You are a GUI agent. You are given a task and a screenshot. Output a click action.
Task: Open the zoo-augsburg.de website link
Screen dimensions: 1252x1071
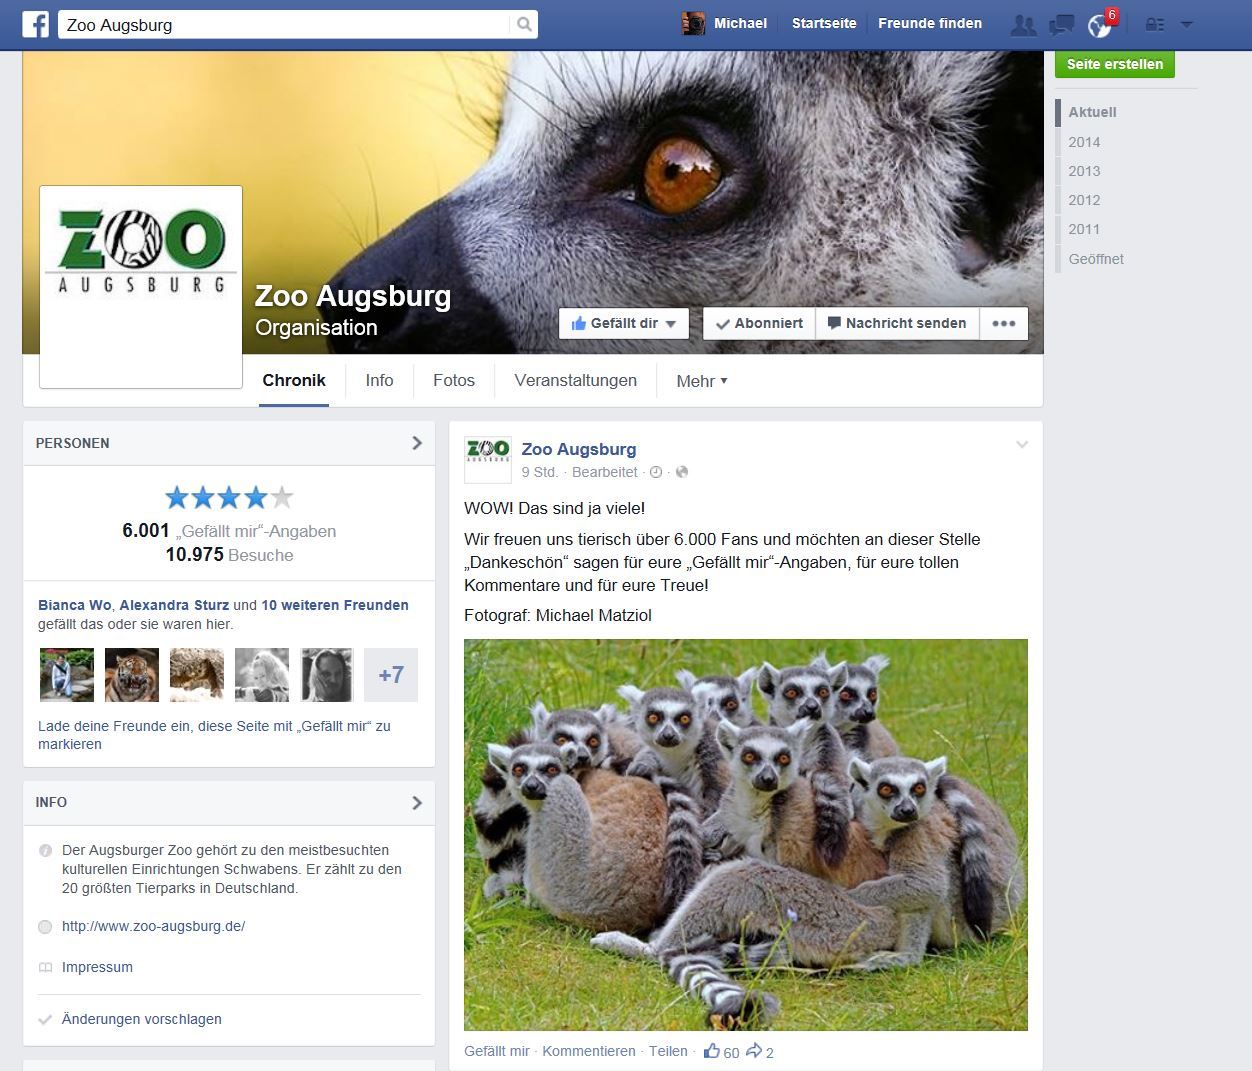153,926
